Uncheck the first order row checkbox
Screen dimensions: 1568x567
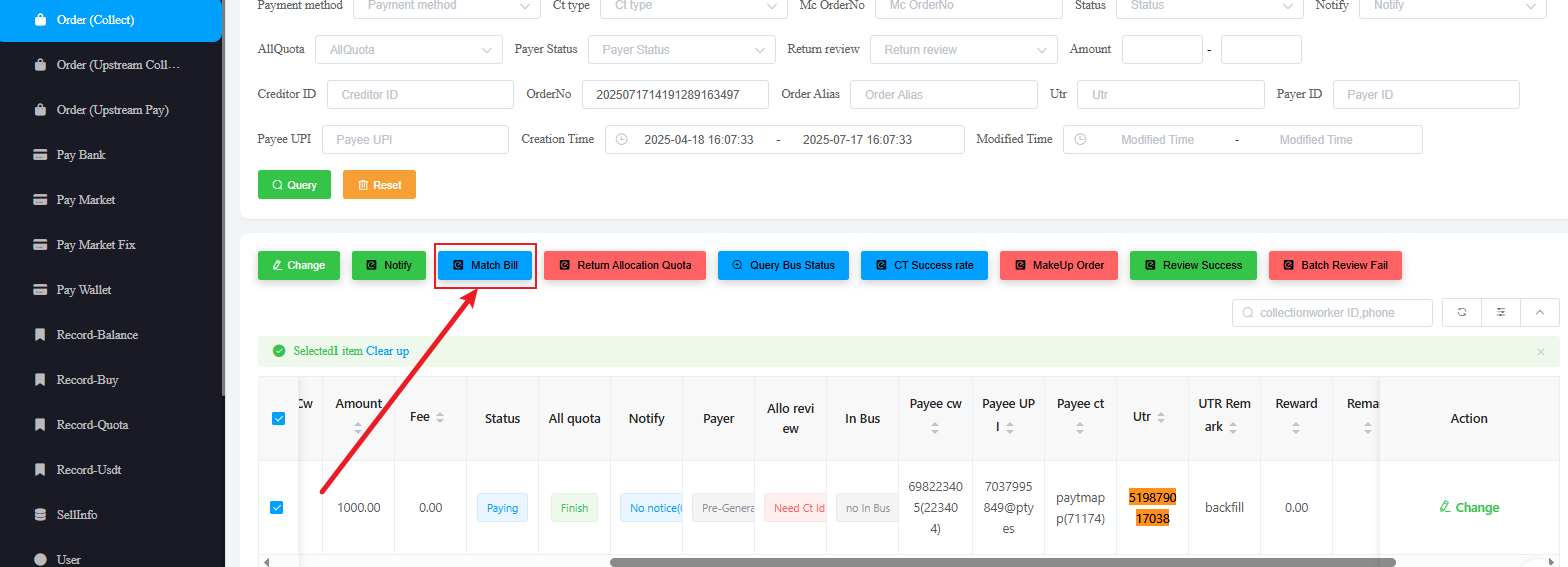[277, 508]
